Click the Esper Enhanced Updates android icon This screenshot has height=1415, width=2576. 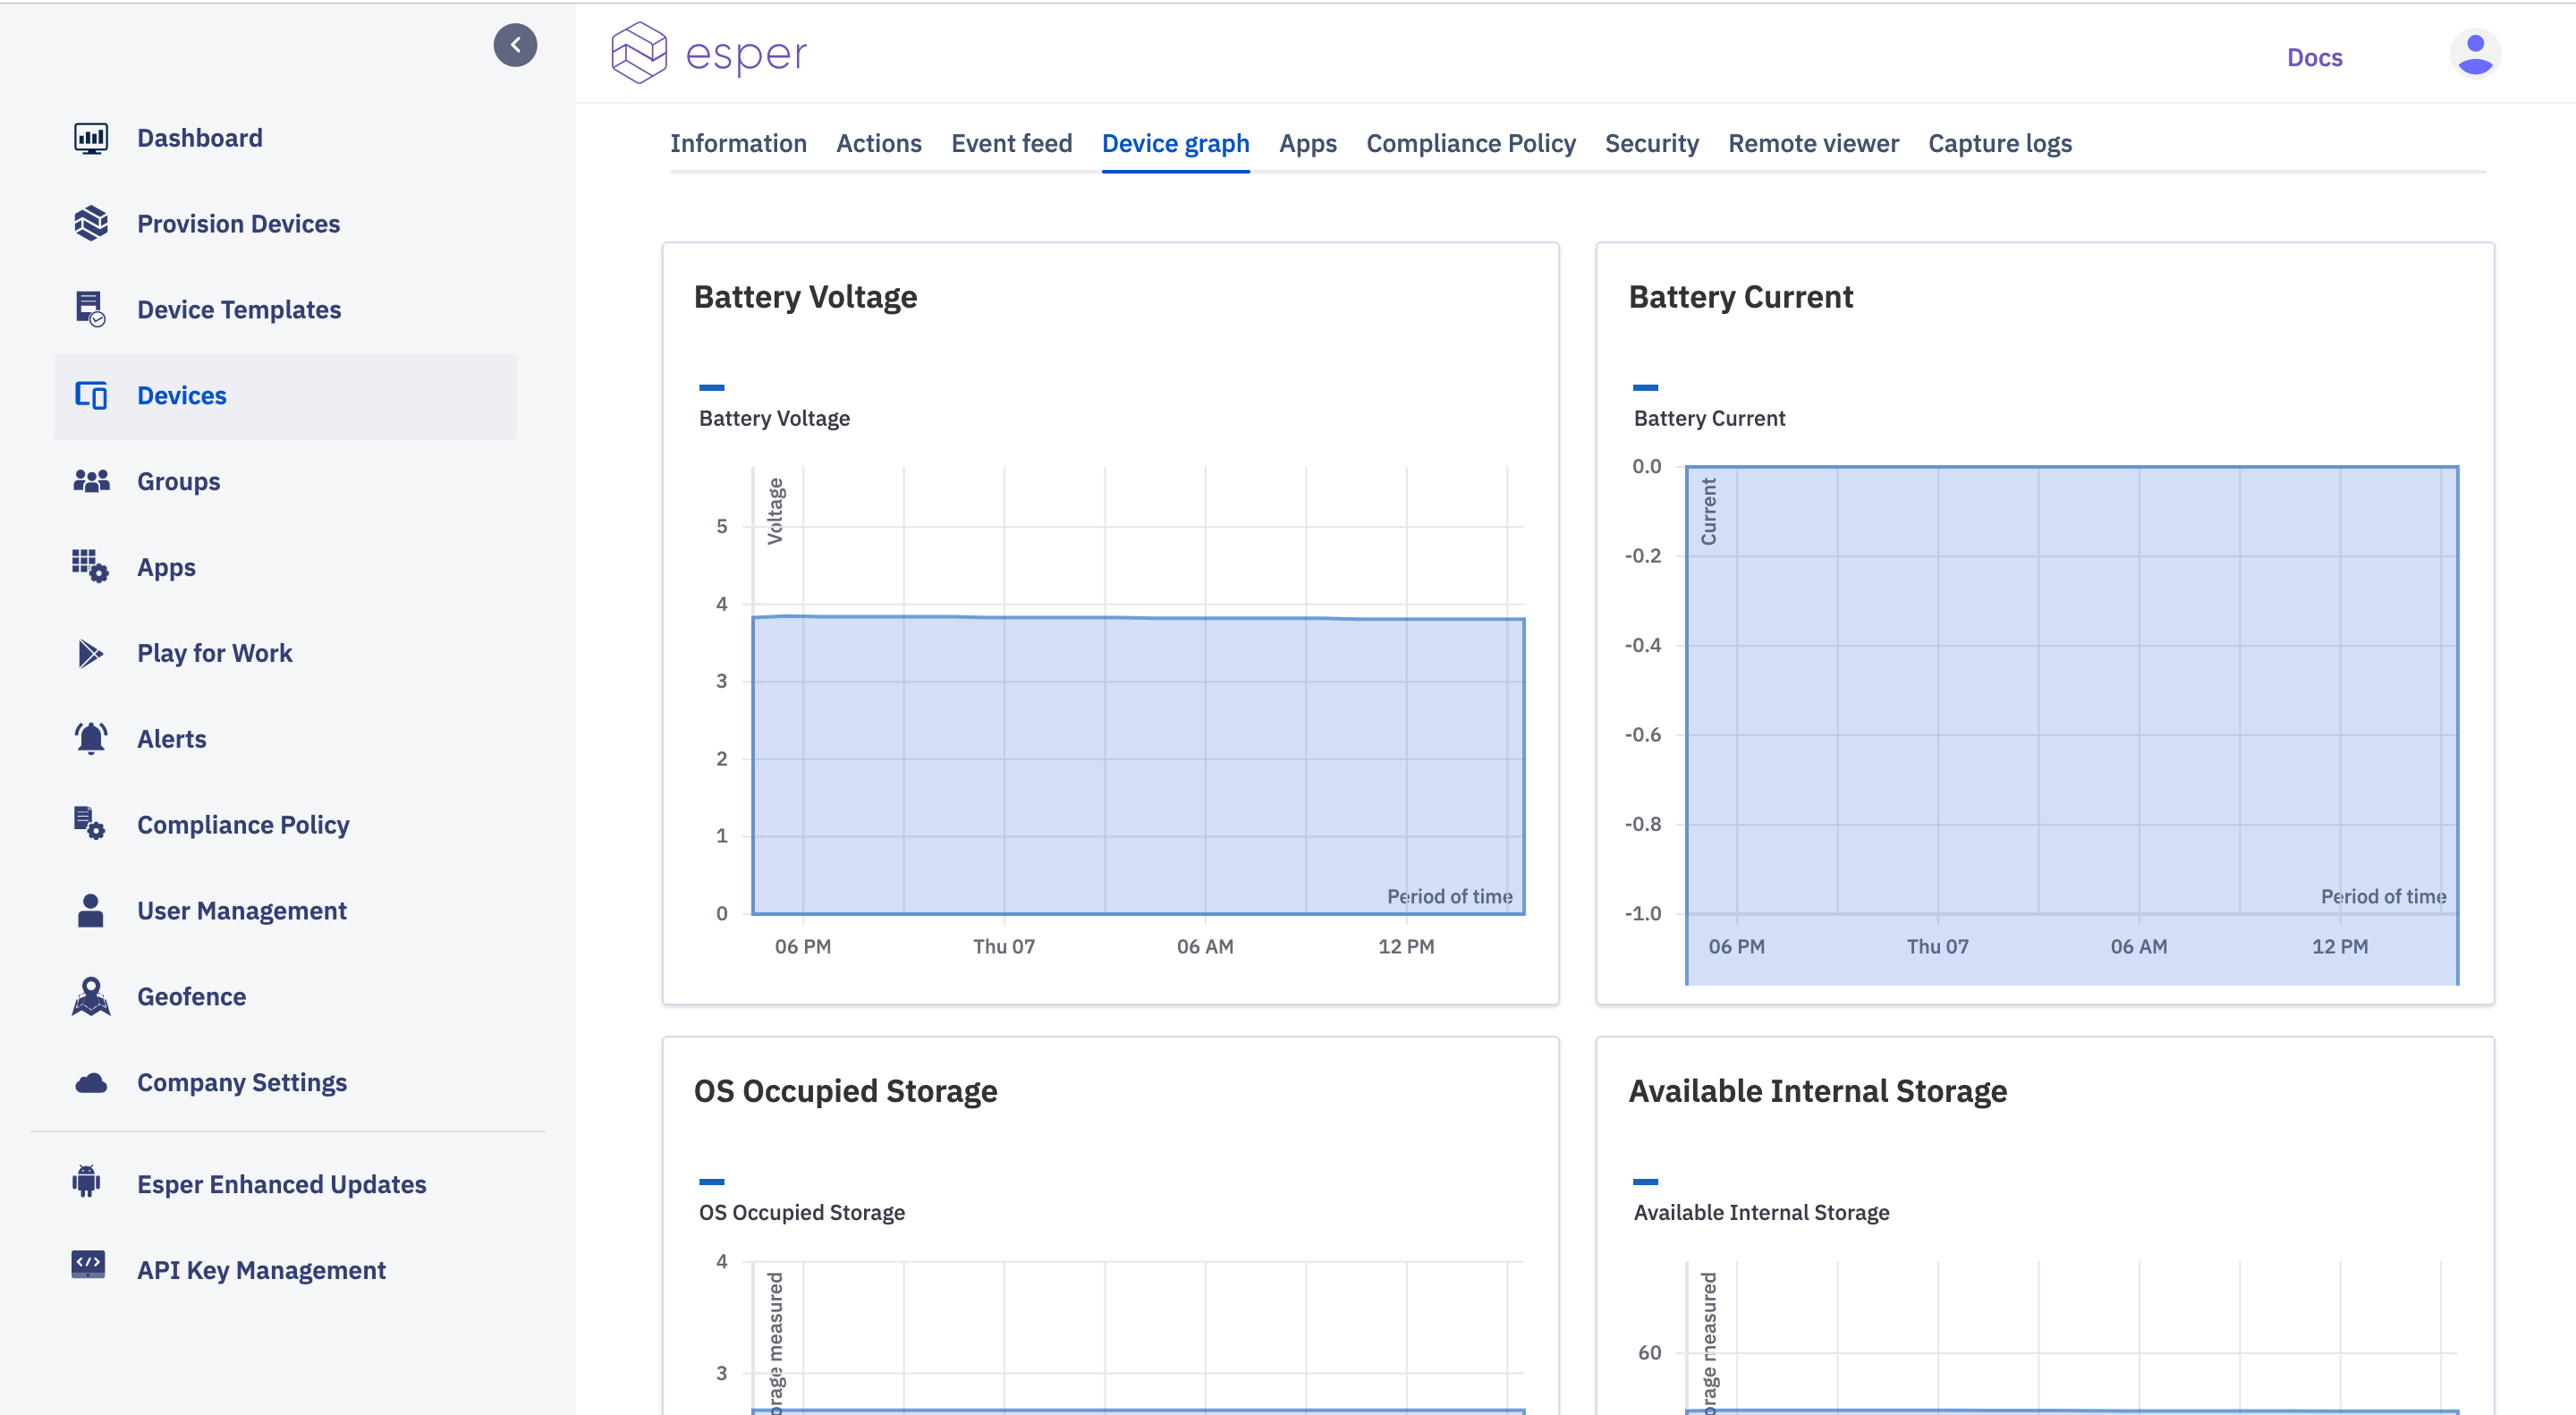pyautogui.click(x=87, y=1182)
